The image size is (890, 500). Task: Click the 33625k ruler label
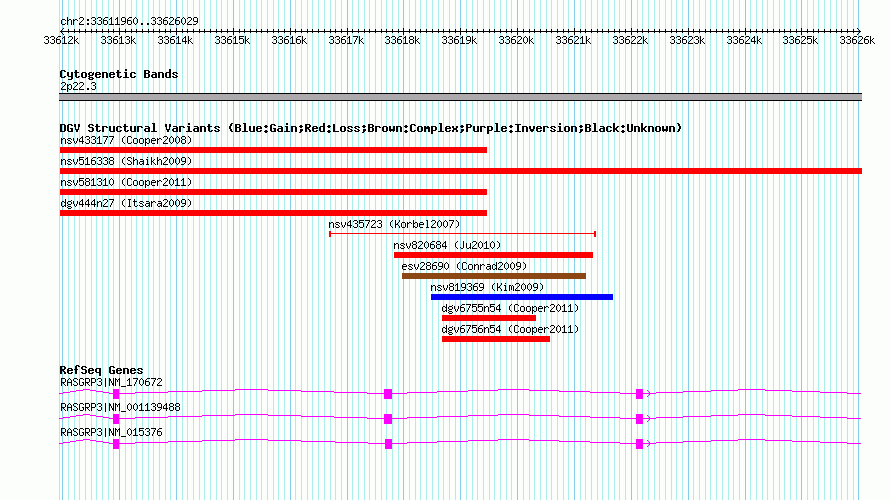tap(800, 40)
